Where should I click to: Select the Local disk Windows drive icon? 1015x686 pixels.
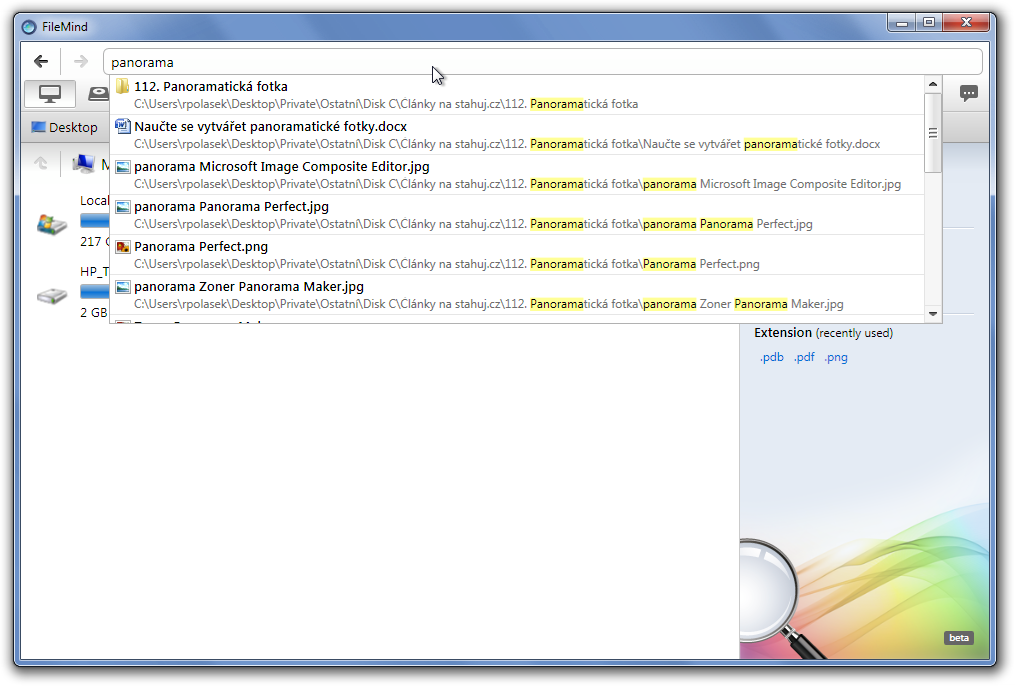52,224
